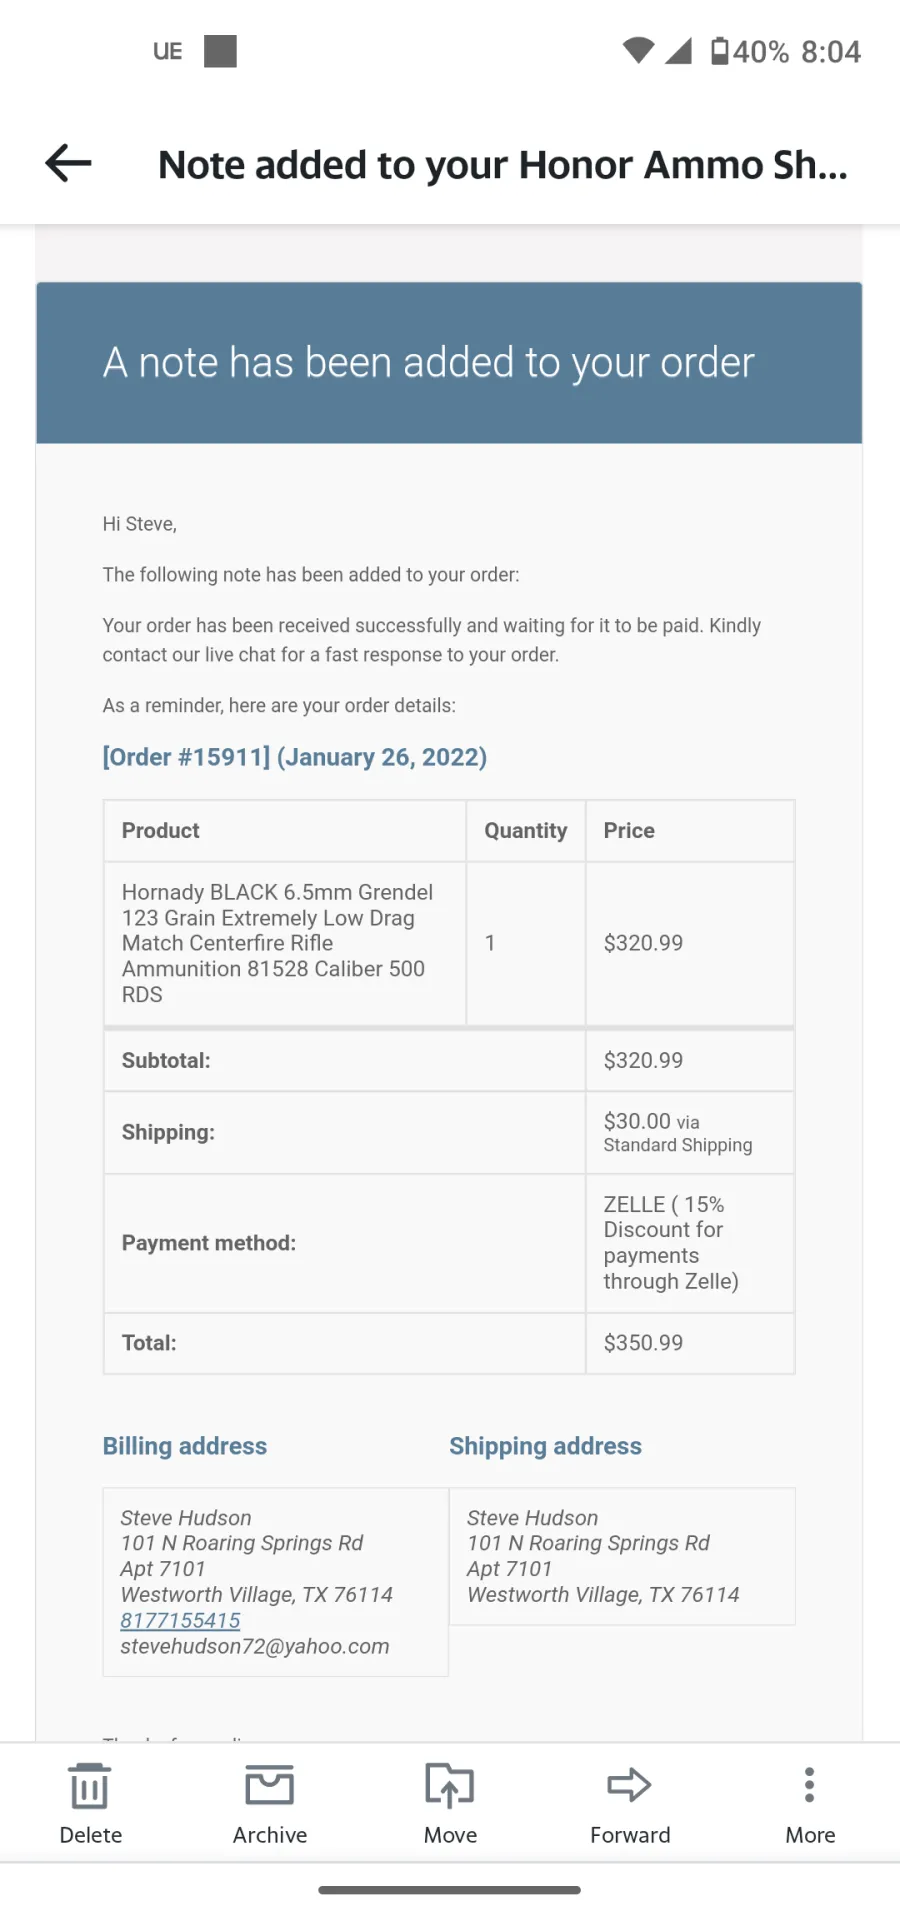
Task: Tap the $350.99 total amount
Action: 643,1343
